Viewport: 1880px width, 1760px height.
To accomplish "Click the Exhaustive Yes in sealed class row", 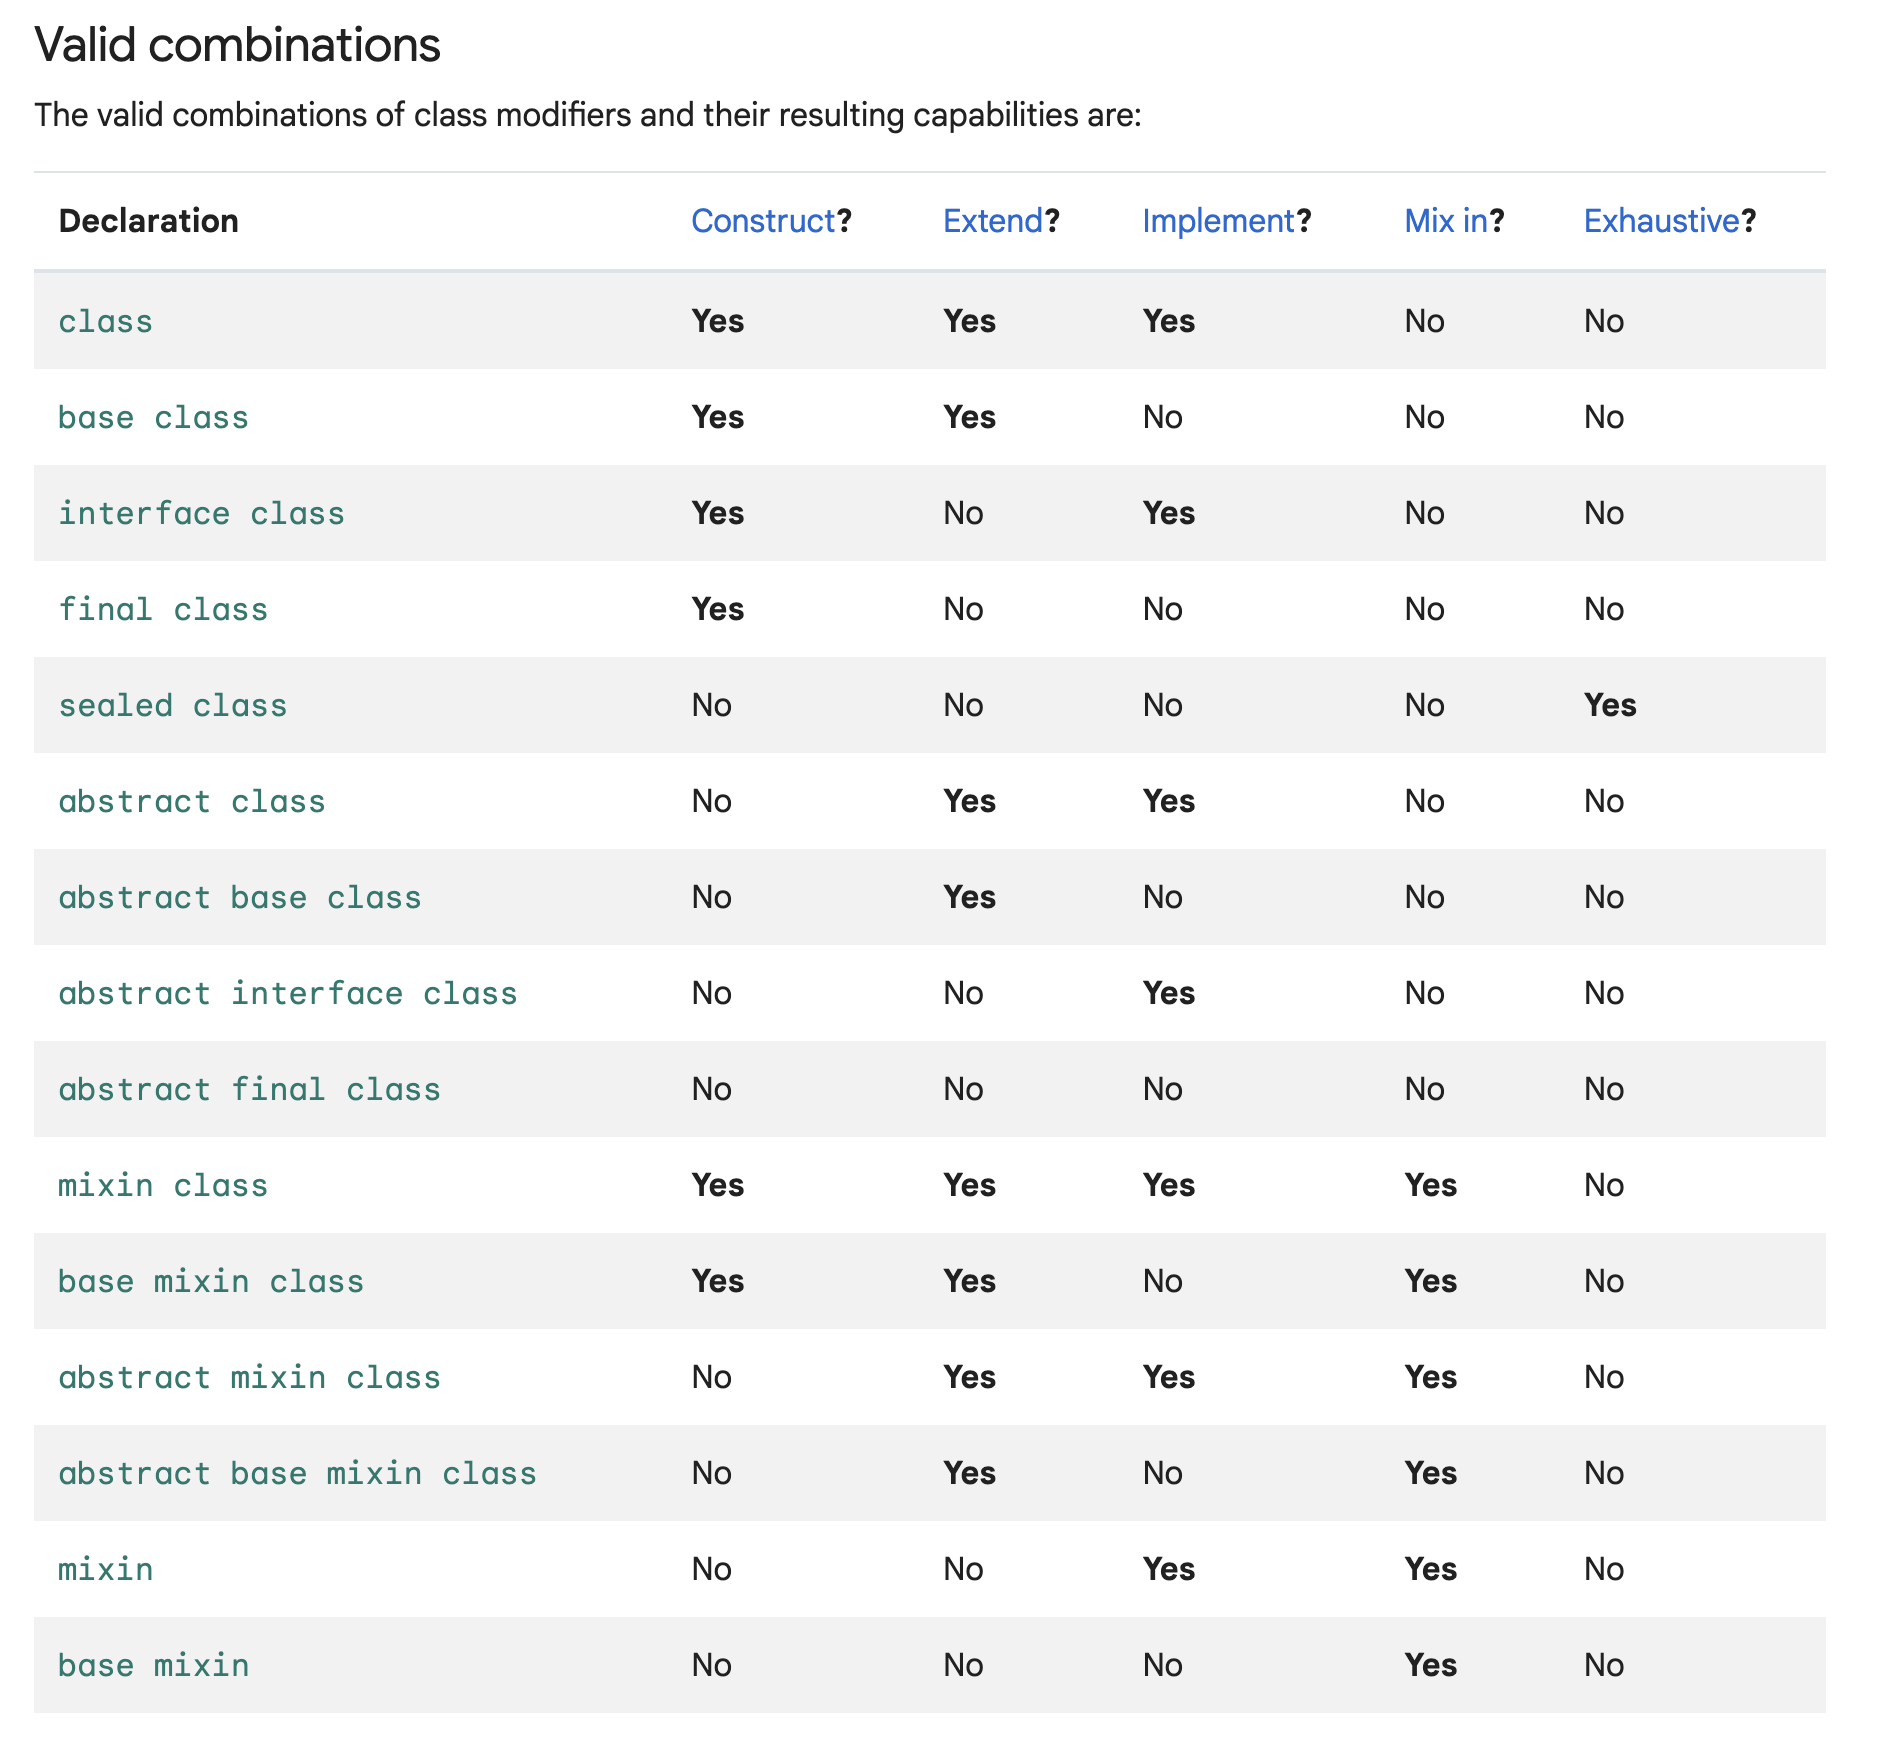I will pos(1609,706).
